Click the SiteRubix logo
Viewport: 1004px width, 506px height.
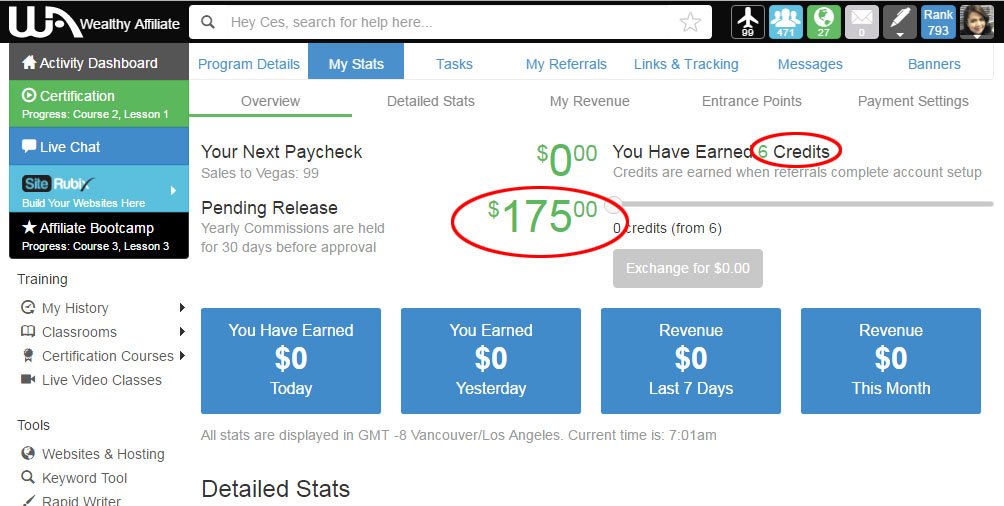(x=58, y=184)
